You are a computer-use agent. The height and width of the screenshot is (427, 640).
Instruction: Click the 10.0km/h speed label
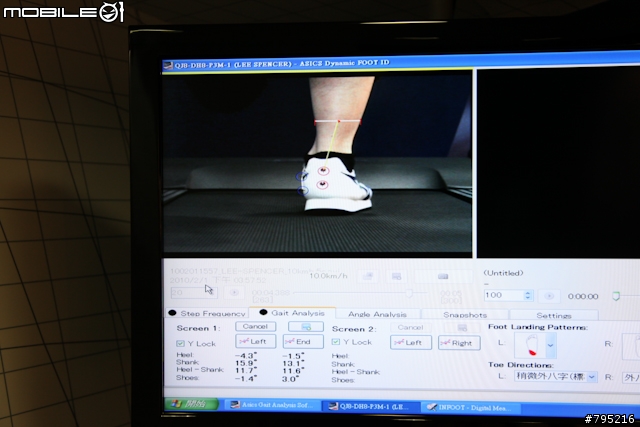click(x=328, y=276)
